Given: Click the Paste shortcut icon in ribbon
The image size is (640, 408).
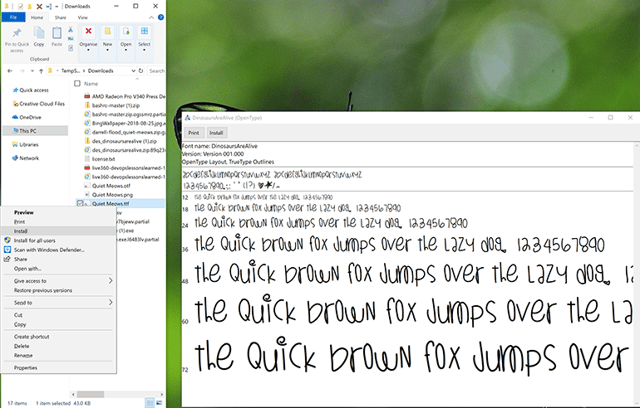Looking at the screenshot, I should 71,48.
